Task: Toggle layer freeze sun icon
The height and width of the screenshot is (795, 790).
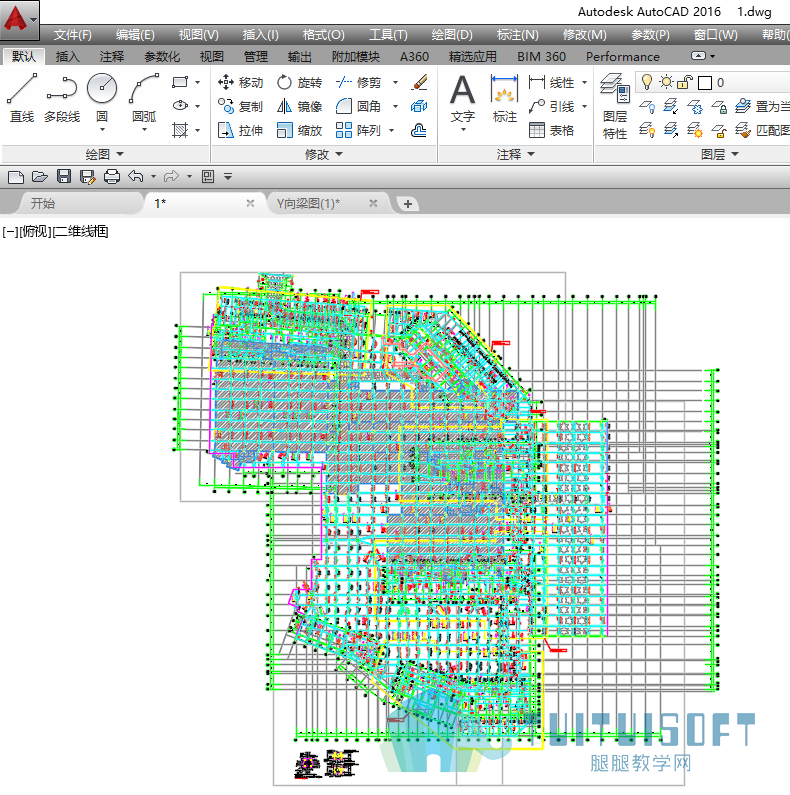Action: click(666, 82)
